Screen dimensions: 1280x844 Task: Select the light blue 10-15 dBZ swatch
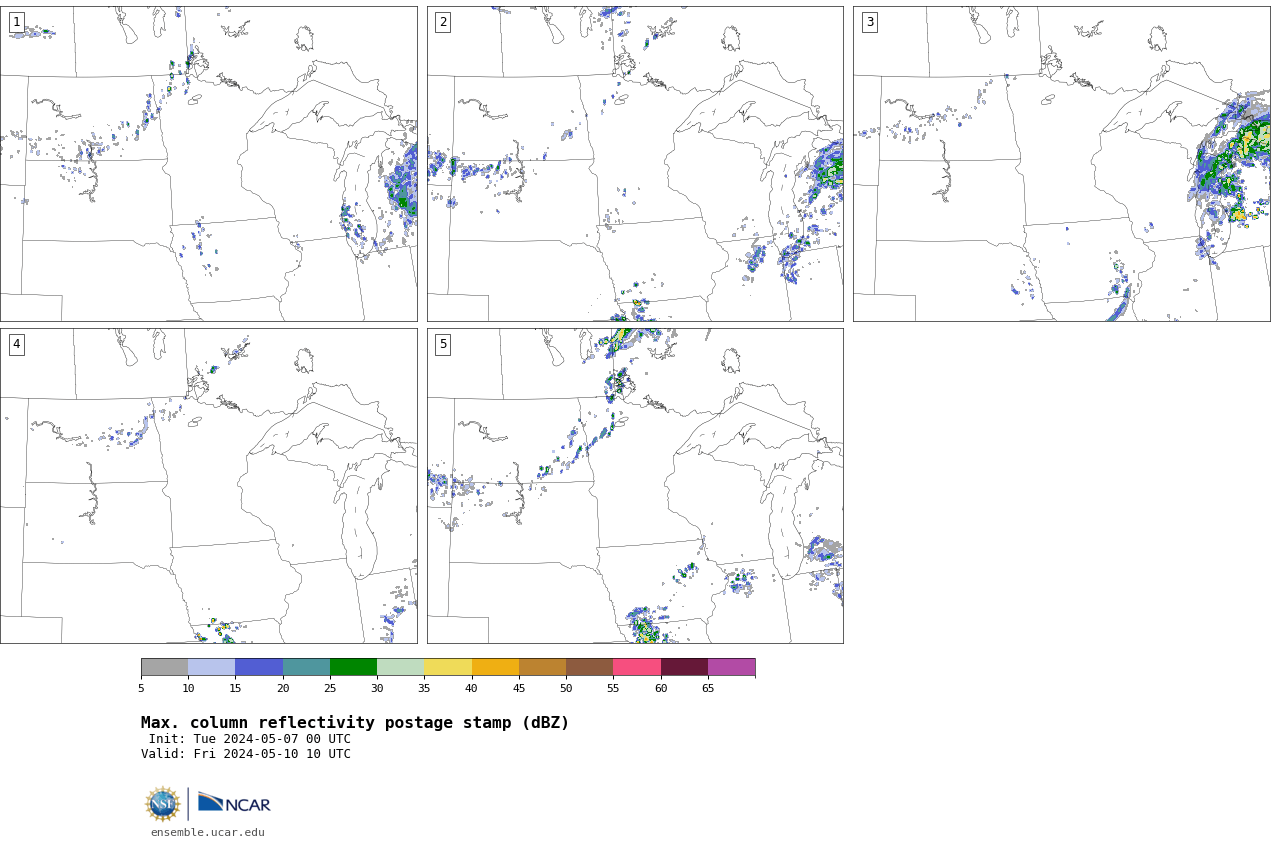pyautogui.click(x=212, y=667)
